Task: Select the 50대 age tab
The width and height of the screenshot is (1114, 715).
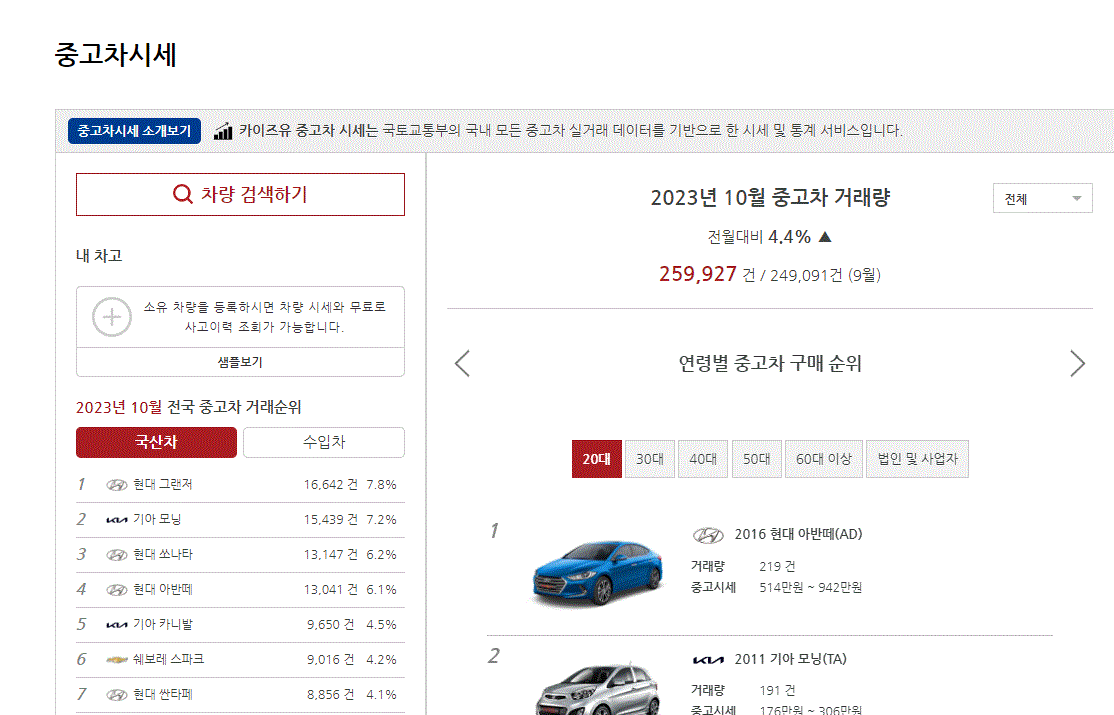Action: coord(757,459)
